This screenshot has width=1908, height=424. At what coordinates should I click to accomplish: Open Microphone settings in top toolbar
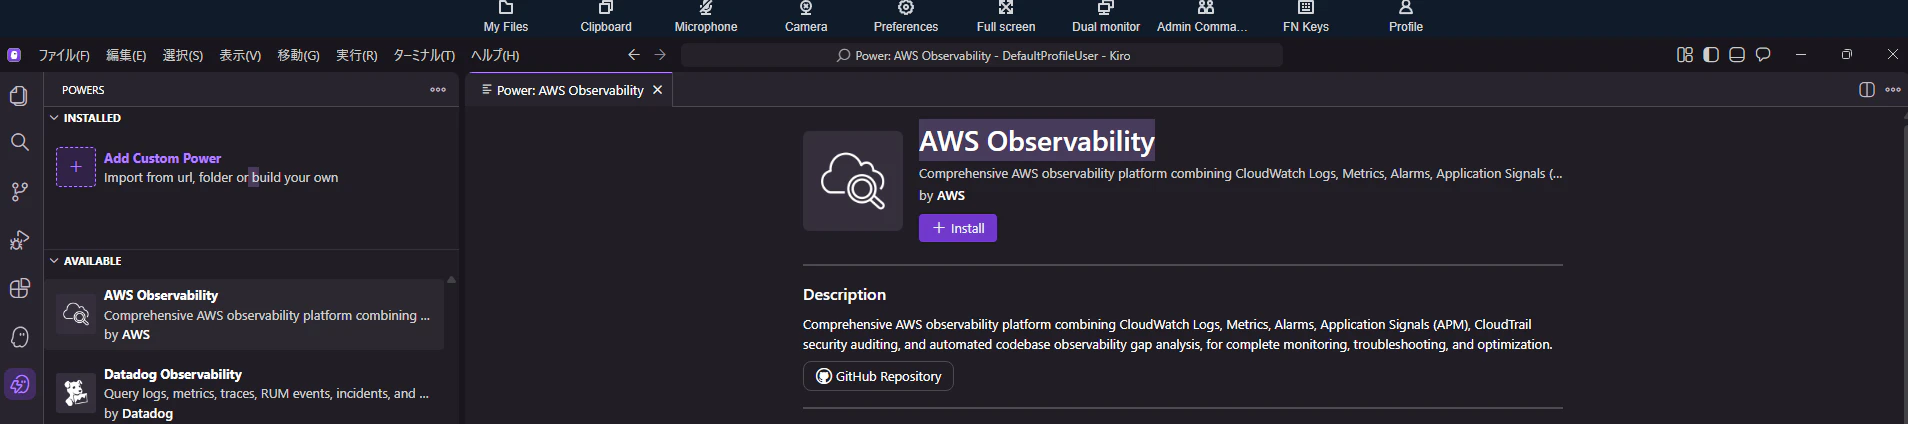706,17
